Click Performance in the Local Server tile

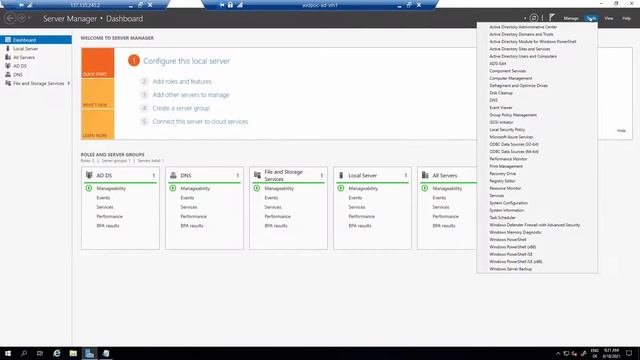click(x=361, y=216)
